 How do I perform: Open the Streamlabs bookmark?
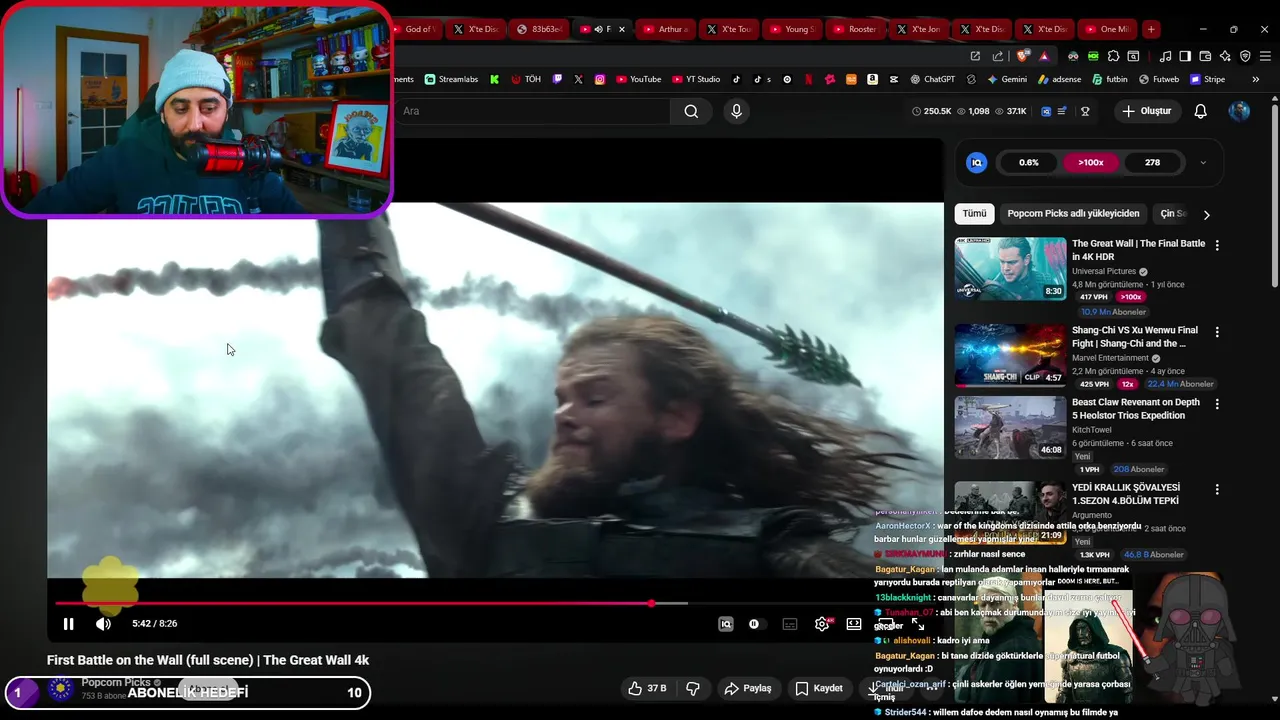[451, 79]
